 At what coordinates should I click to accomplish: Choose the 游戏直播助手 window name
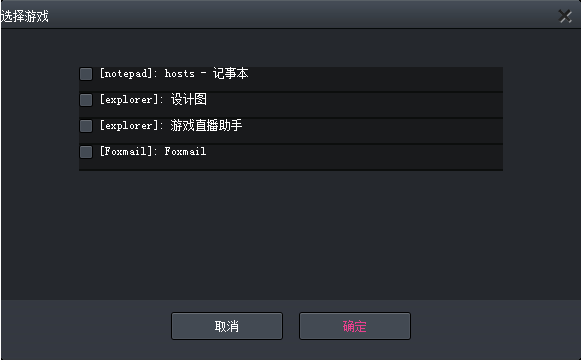coord(206,126)
